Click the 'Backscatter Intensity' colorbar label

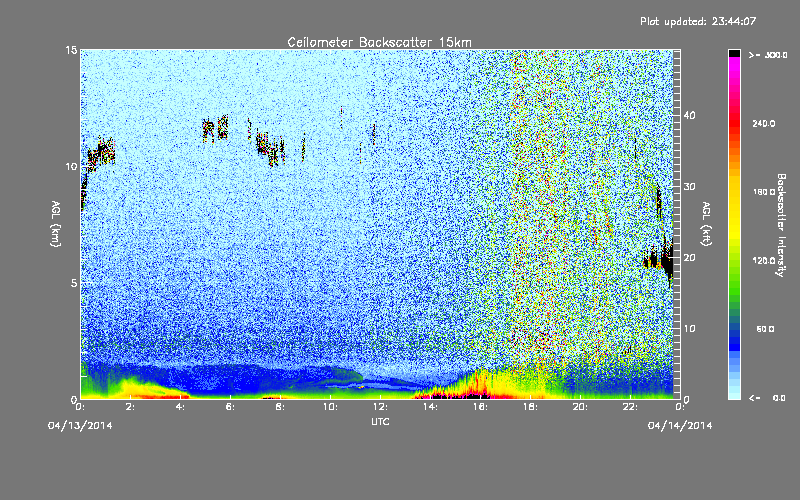point(781,225)
